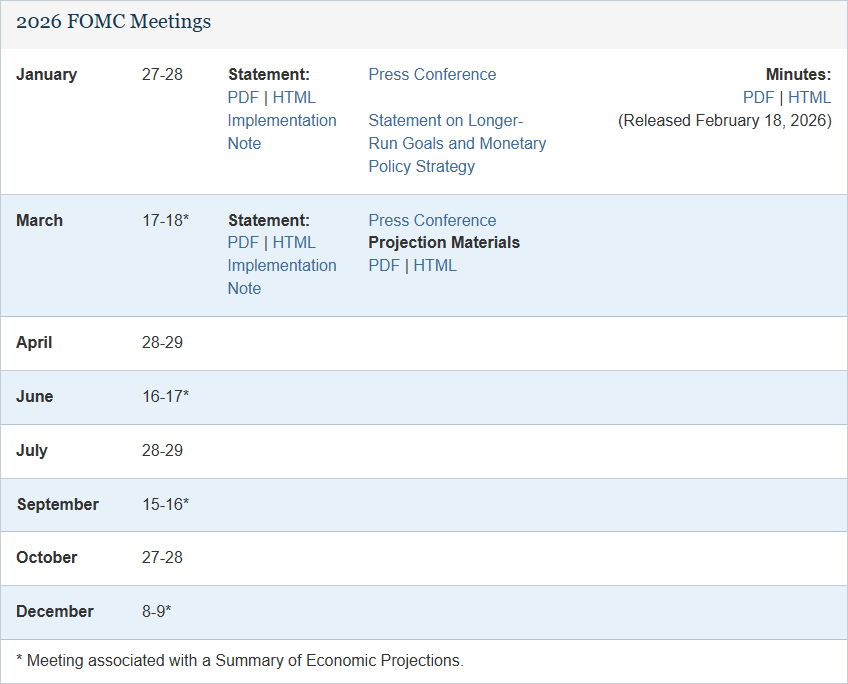Open Statement on Longer-Run Goals link
Viewport: 848px width, 684px height.
coord(457,143)
